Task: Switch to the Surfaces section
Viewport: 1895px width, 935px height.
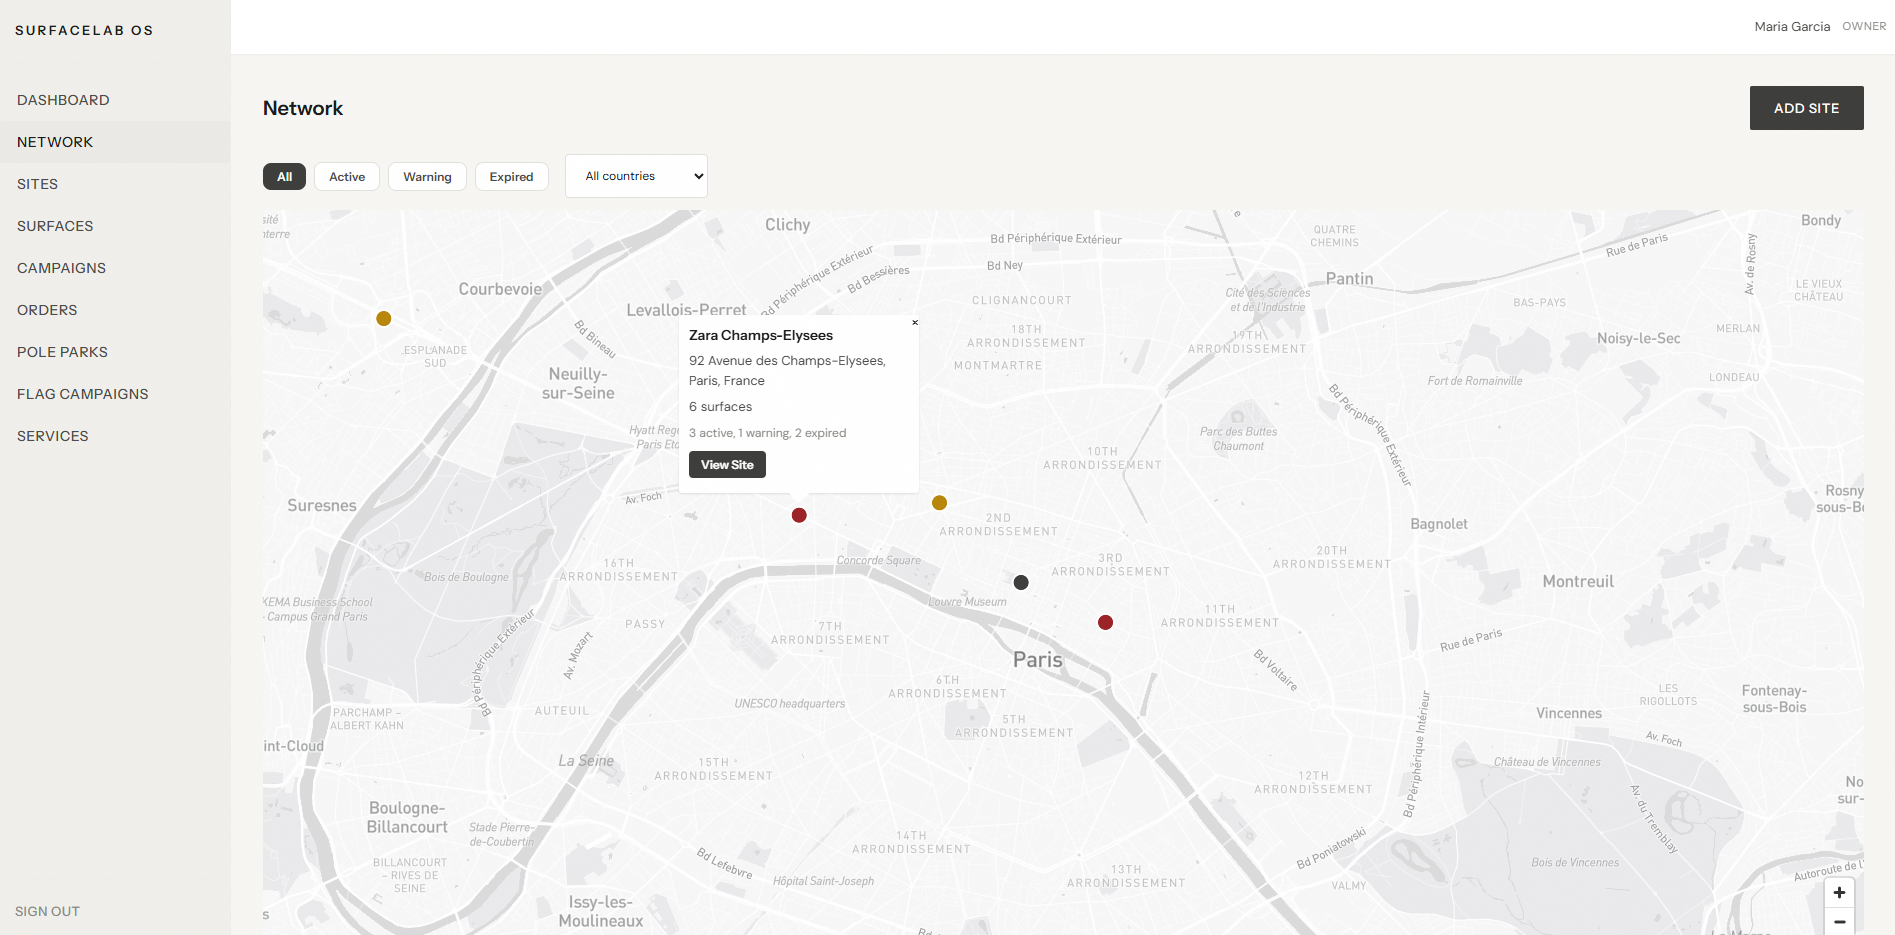Action: 55,225
